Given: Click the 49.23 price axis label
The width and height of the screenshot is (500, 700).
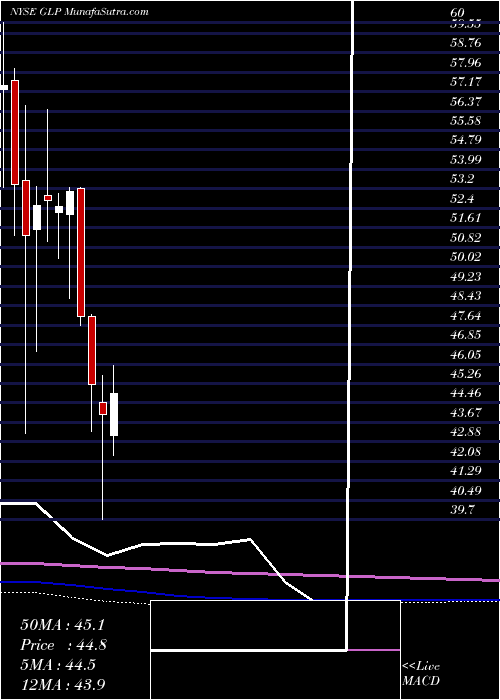Looking at the screenshot, I should tap(465, 277).
